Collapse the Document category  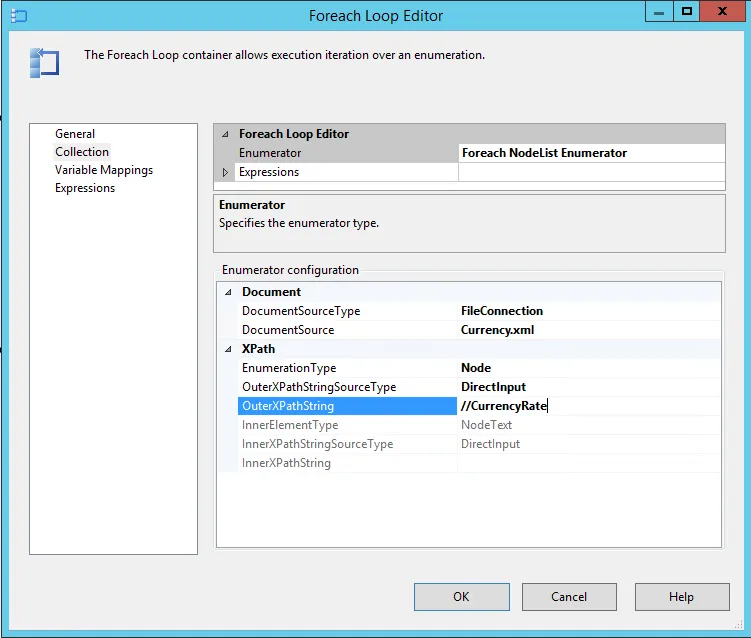[228, 292]
